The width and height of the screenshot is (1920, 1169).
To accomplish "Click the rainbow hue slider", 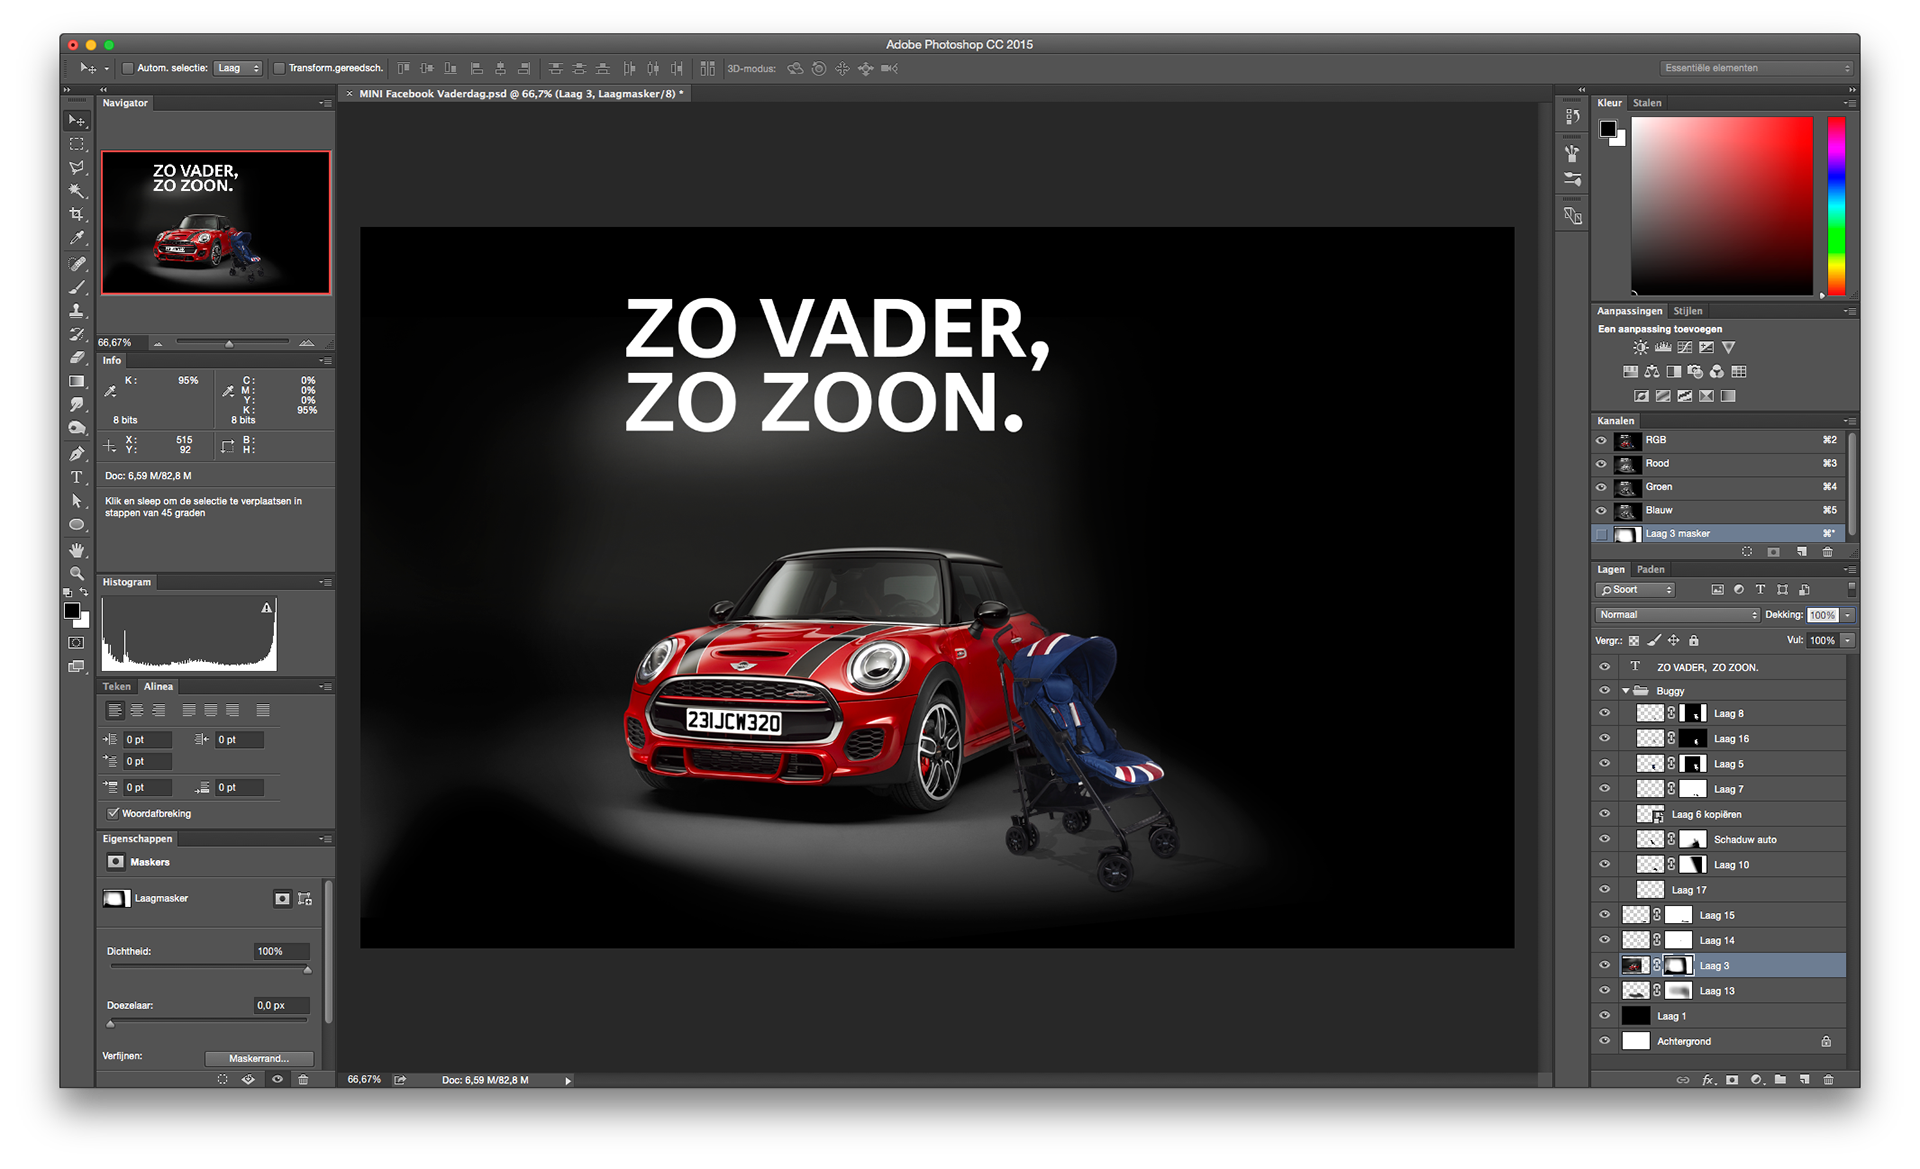I will [1836, 205].
